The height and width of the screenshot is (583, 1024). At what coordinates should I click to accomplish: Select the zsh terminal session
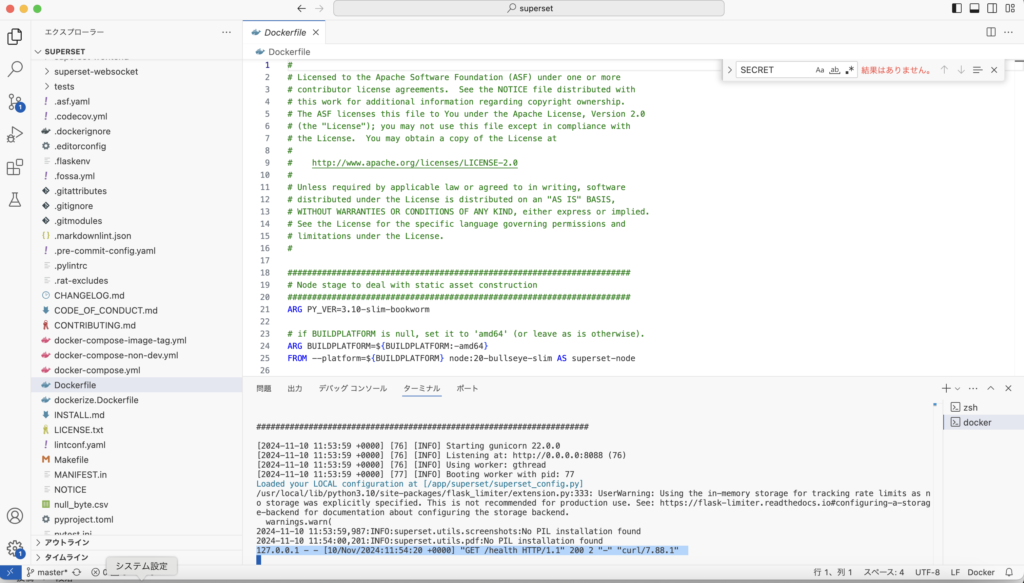[984, 407]
